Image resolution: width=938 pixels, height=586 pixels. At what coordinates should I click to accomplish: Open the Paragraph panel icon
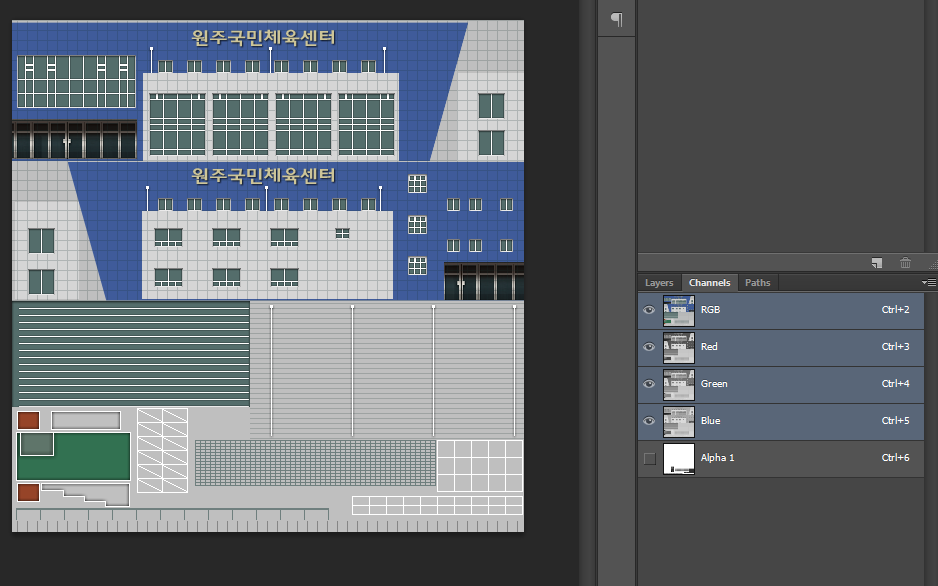tap(616, 19)
